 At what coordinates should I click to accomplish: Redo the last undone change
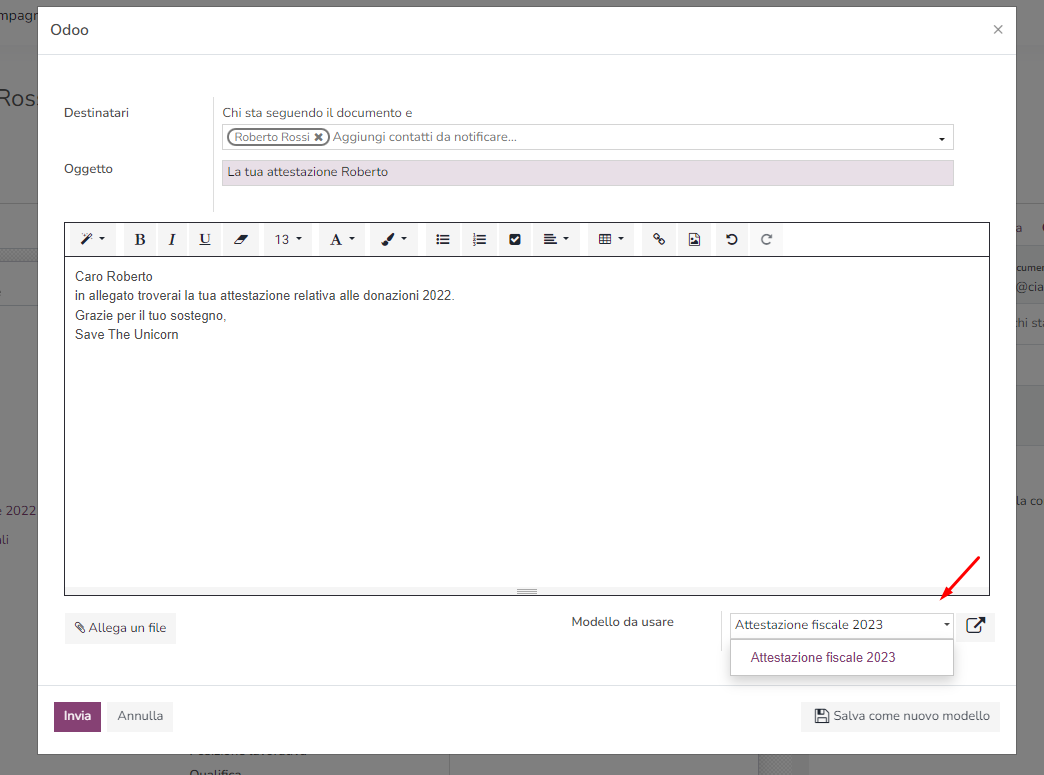766,239
